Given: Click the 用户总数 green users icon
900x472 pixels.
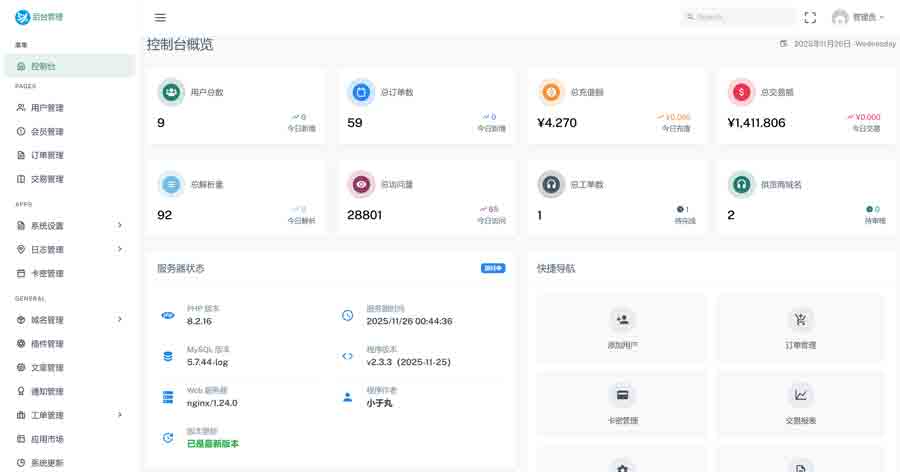Looking at the screenshot, I should tap(171, 92).
